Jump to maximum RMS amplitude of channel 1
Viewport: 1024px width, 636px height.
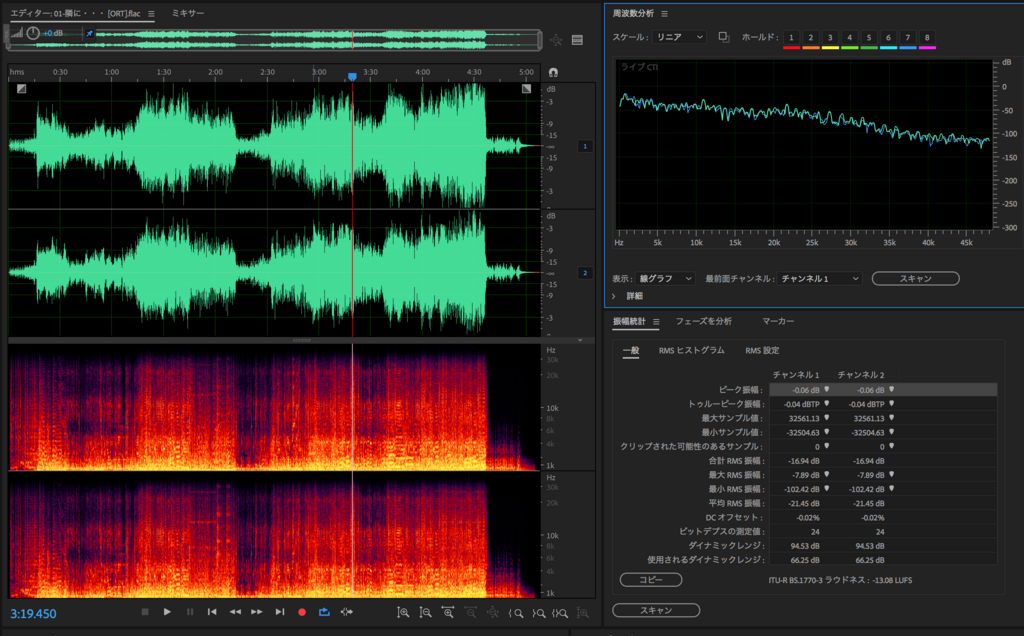click(827, 475)
